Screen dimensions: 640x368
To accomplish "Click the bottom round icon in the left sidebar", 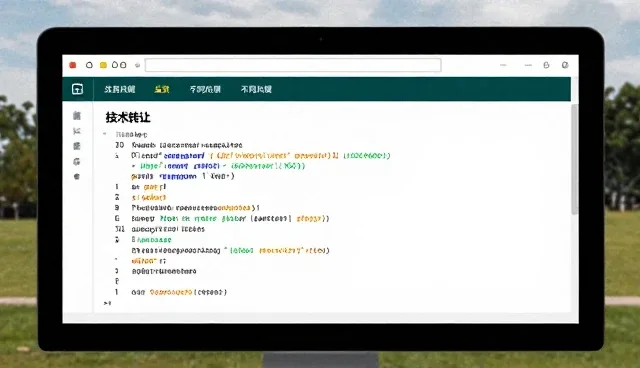I will click(77, 177).
